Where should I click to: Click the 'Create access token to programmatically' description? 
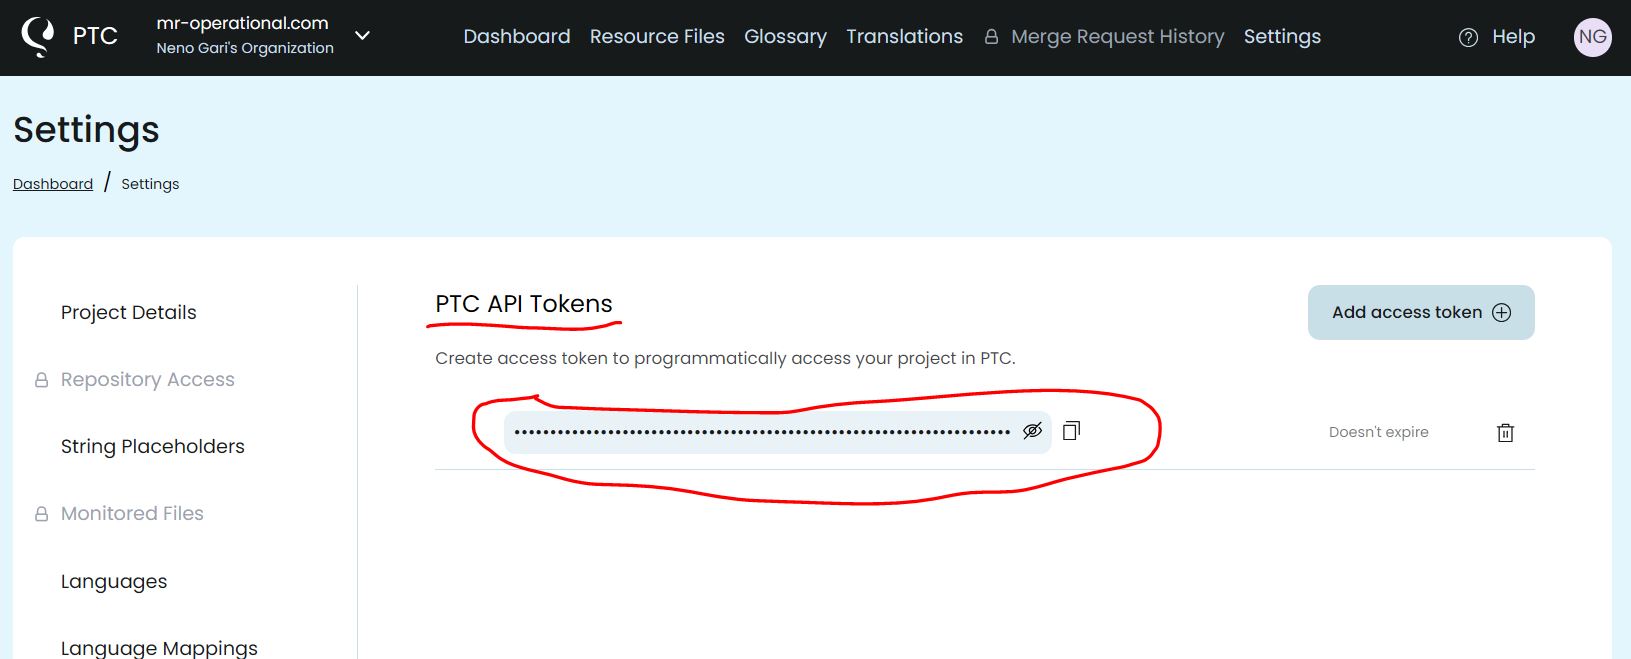point(725,358)
